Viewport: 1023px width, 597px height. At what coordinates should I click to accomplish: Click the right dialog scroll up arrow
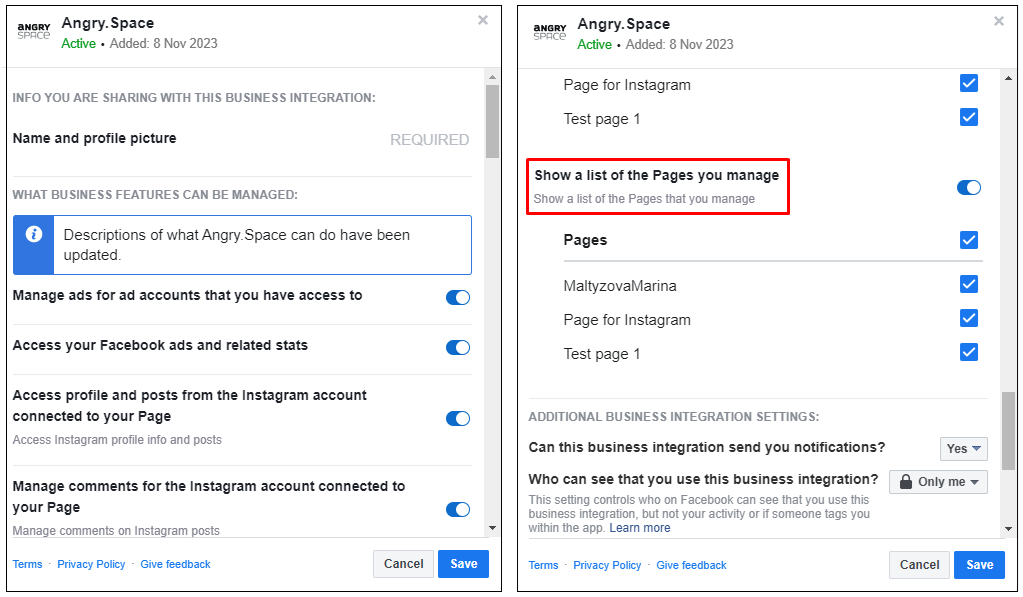1009,78
